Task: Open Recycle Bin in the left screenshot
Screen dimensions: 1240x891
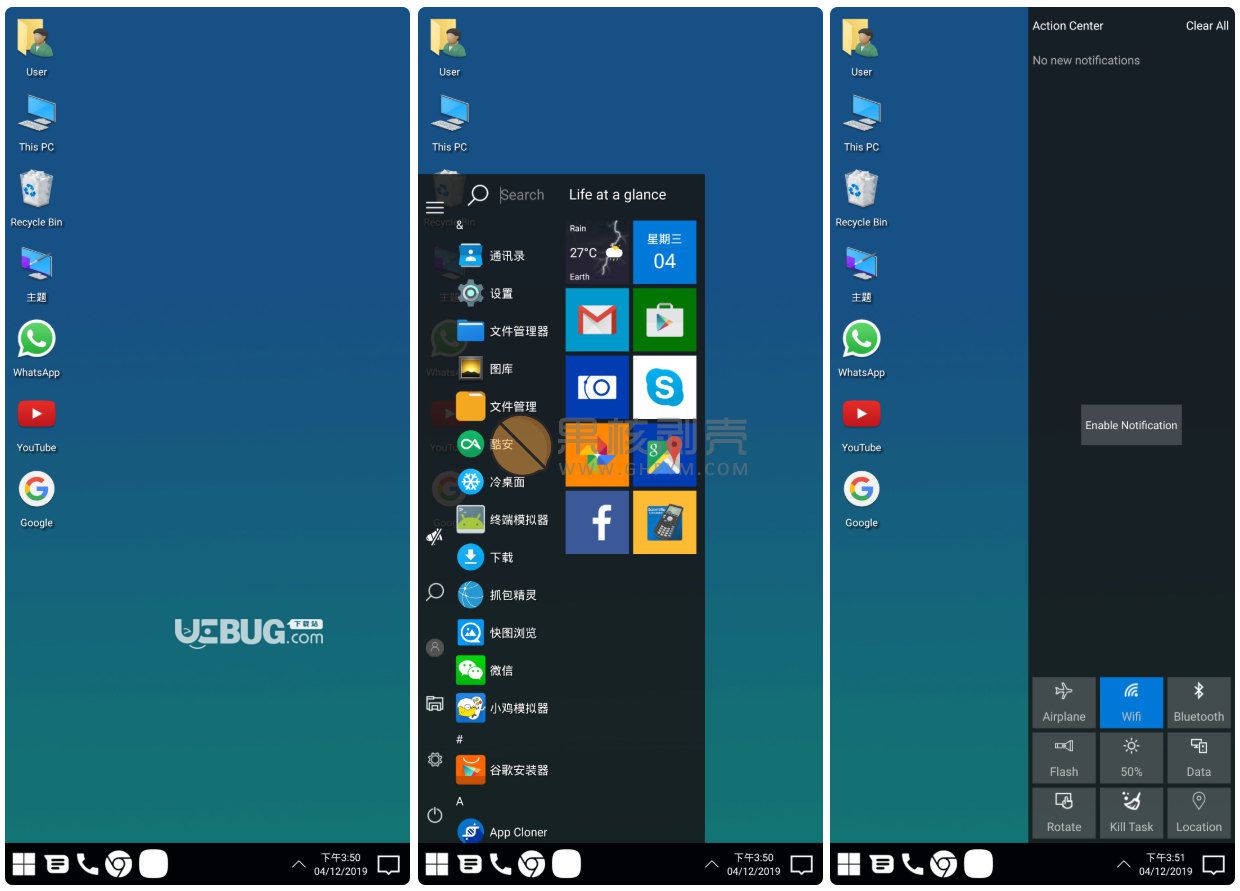Action: point(36,198)
